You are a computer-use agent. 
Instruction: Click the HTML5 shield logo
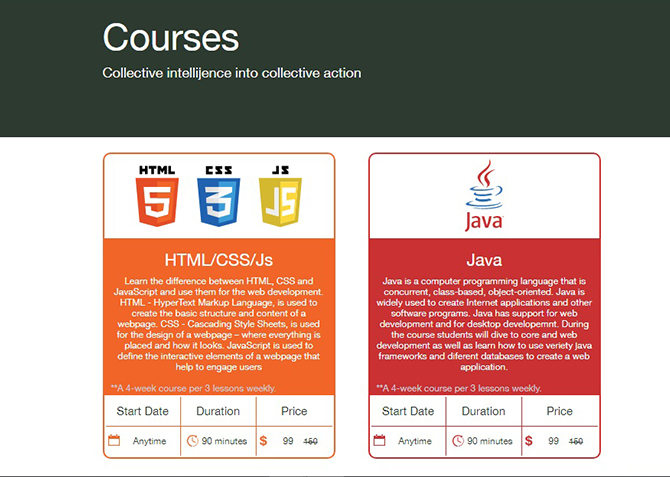[157, 196]
